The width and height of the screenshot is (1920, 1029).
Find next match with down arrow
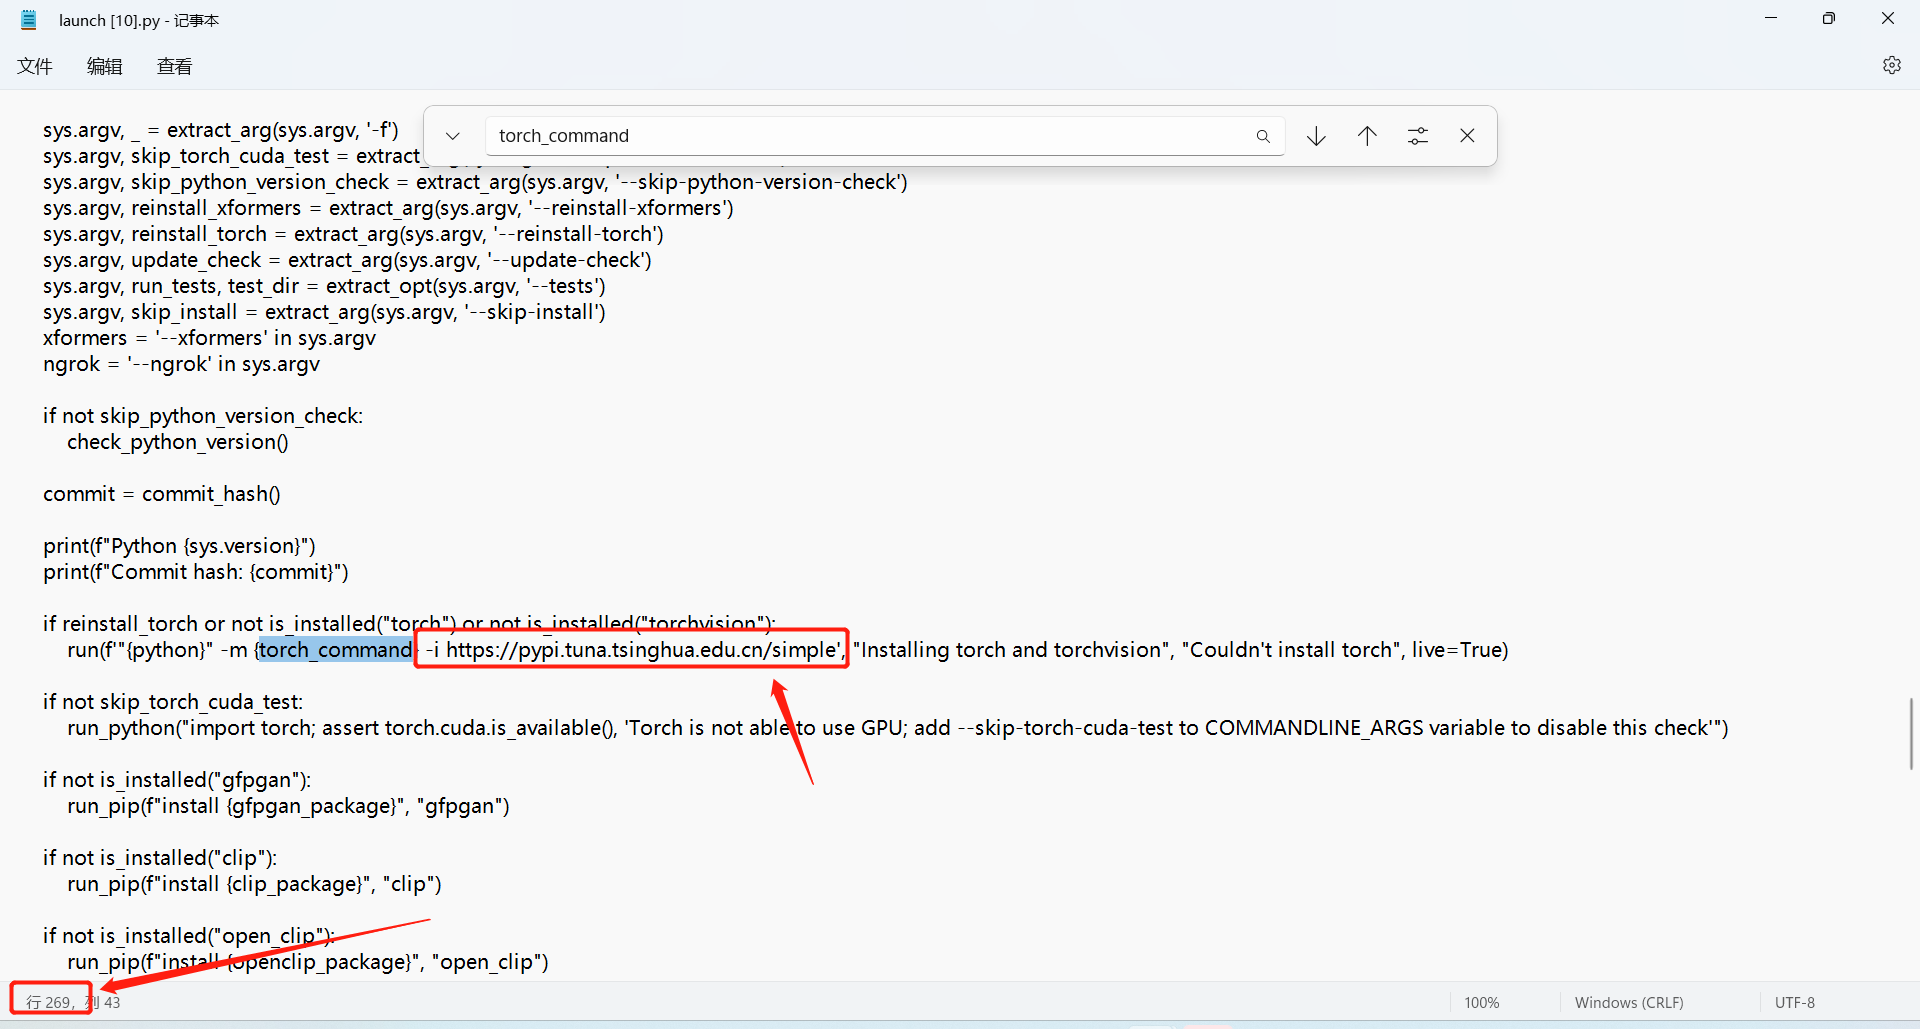1316,136
